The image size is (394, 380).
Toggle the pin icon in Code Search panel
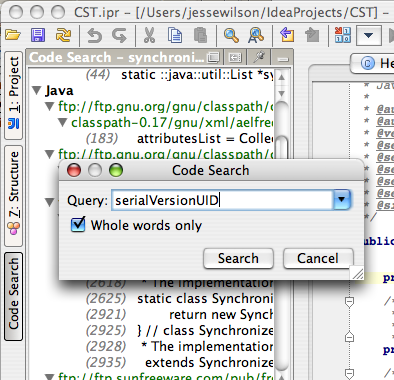pyautogui.click(x=259, y=57)
